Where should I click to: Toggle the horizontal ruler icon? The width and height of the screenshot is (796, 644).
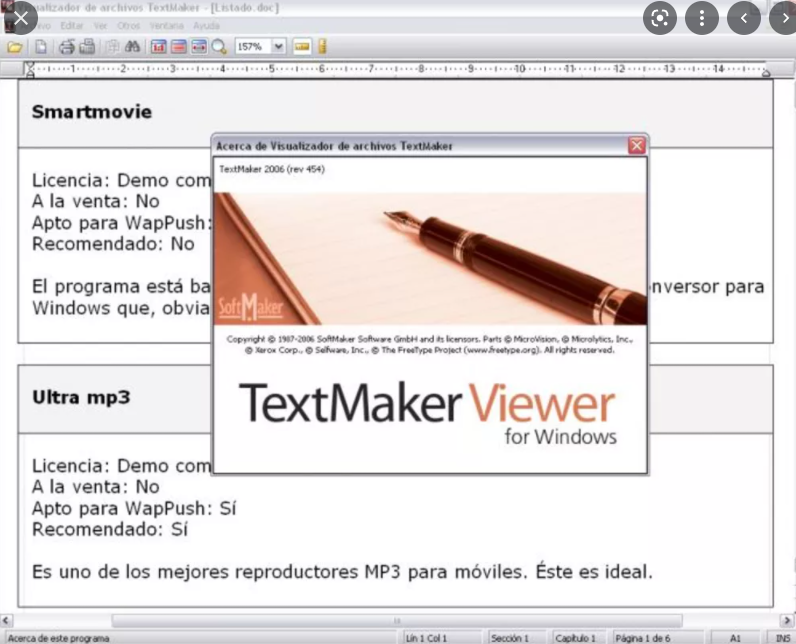302,47
